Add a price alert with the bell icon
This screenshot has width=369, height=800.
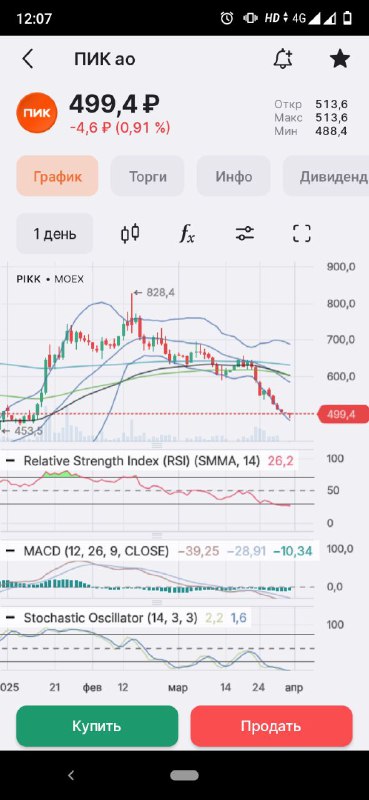click(x=283, y=60)
